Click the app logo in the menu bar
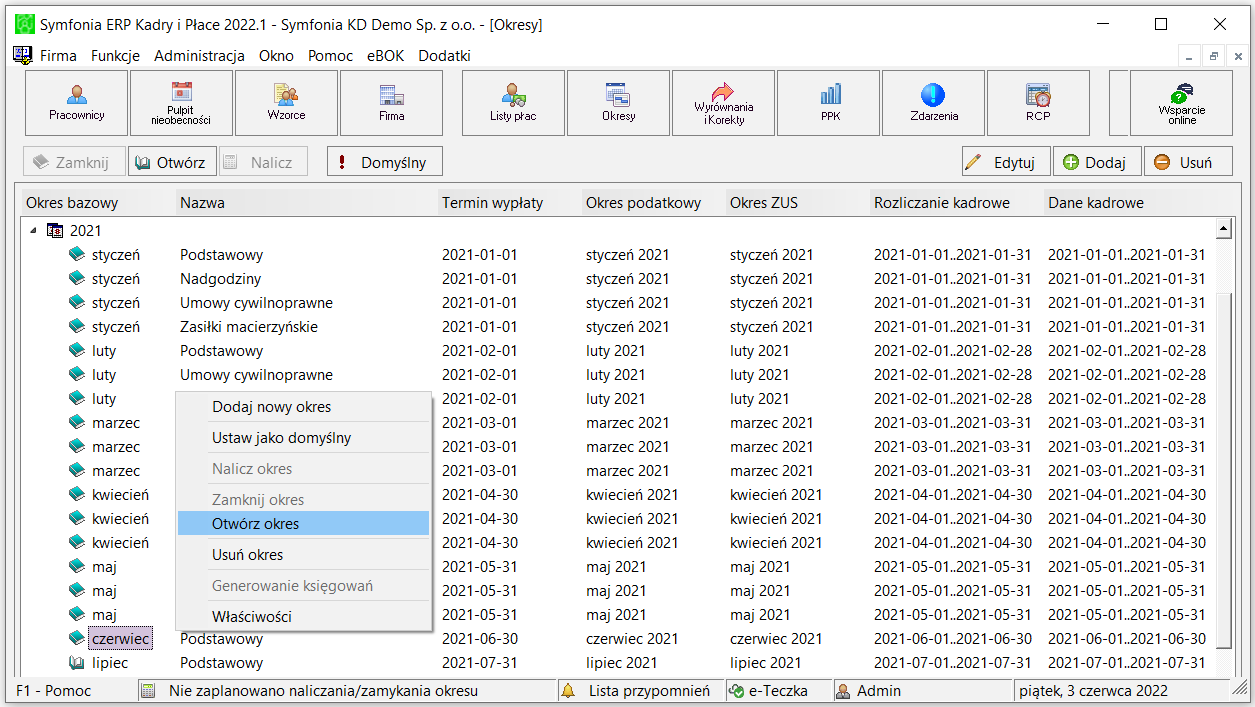The image size is (1255, 707). click(22, 55)
